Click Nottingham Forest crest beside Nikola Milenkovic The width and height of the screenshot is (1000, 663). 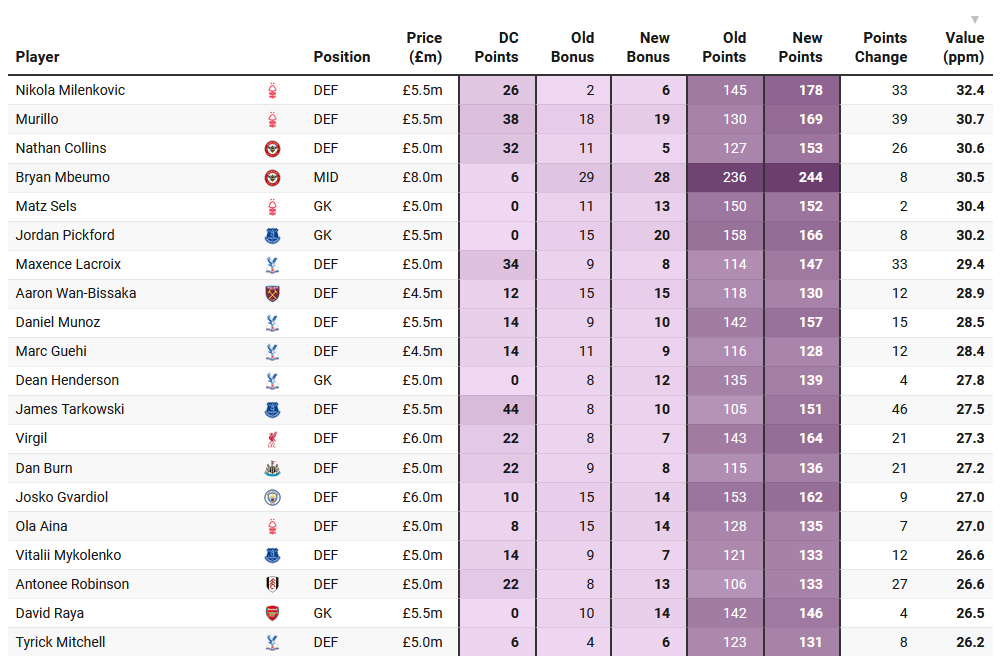272,90
